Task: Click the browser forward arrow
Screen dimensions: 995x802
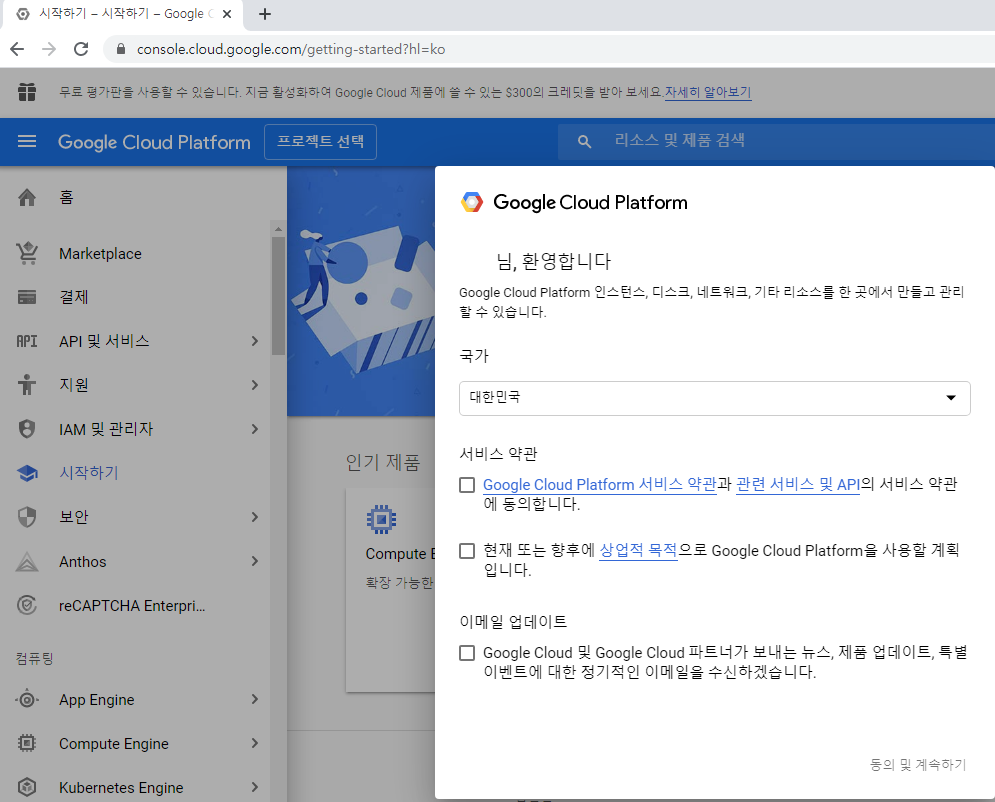Action: [49, 49]
